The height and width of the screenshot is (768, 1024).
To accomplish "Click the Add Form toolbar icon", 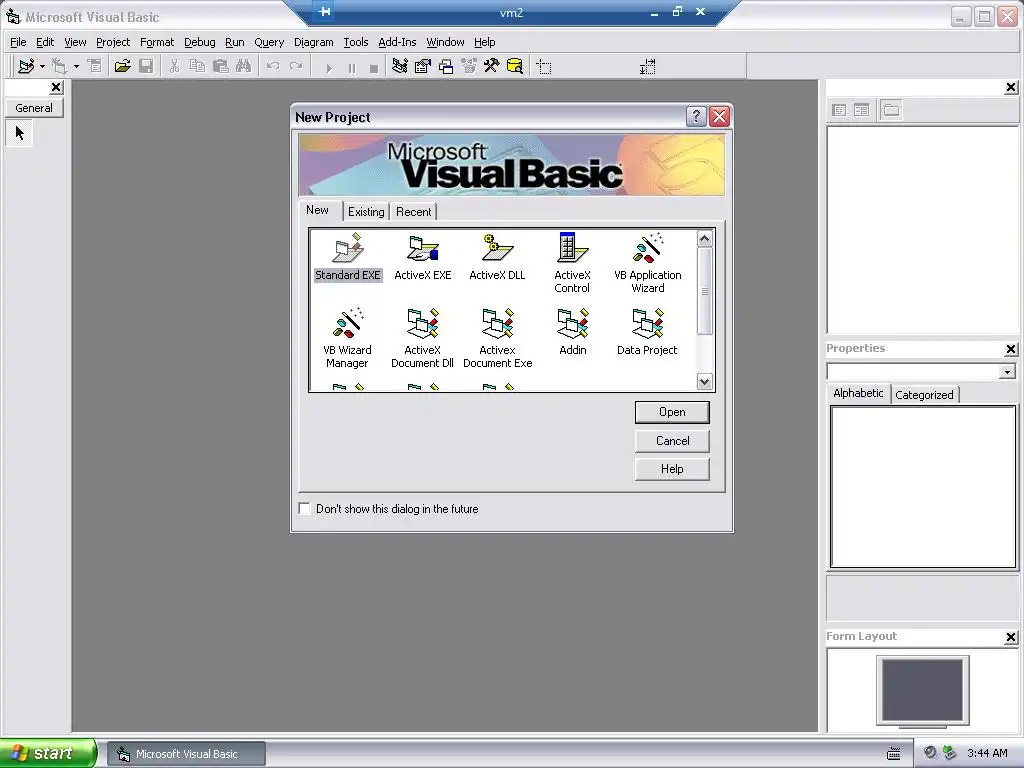I will [x=59, y=66].
